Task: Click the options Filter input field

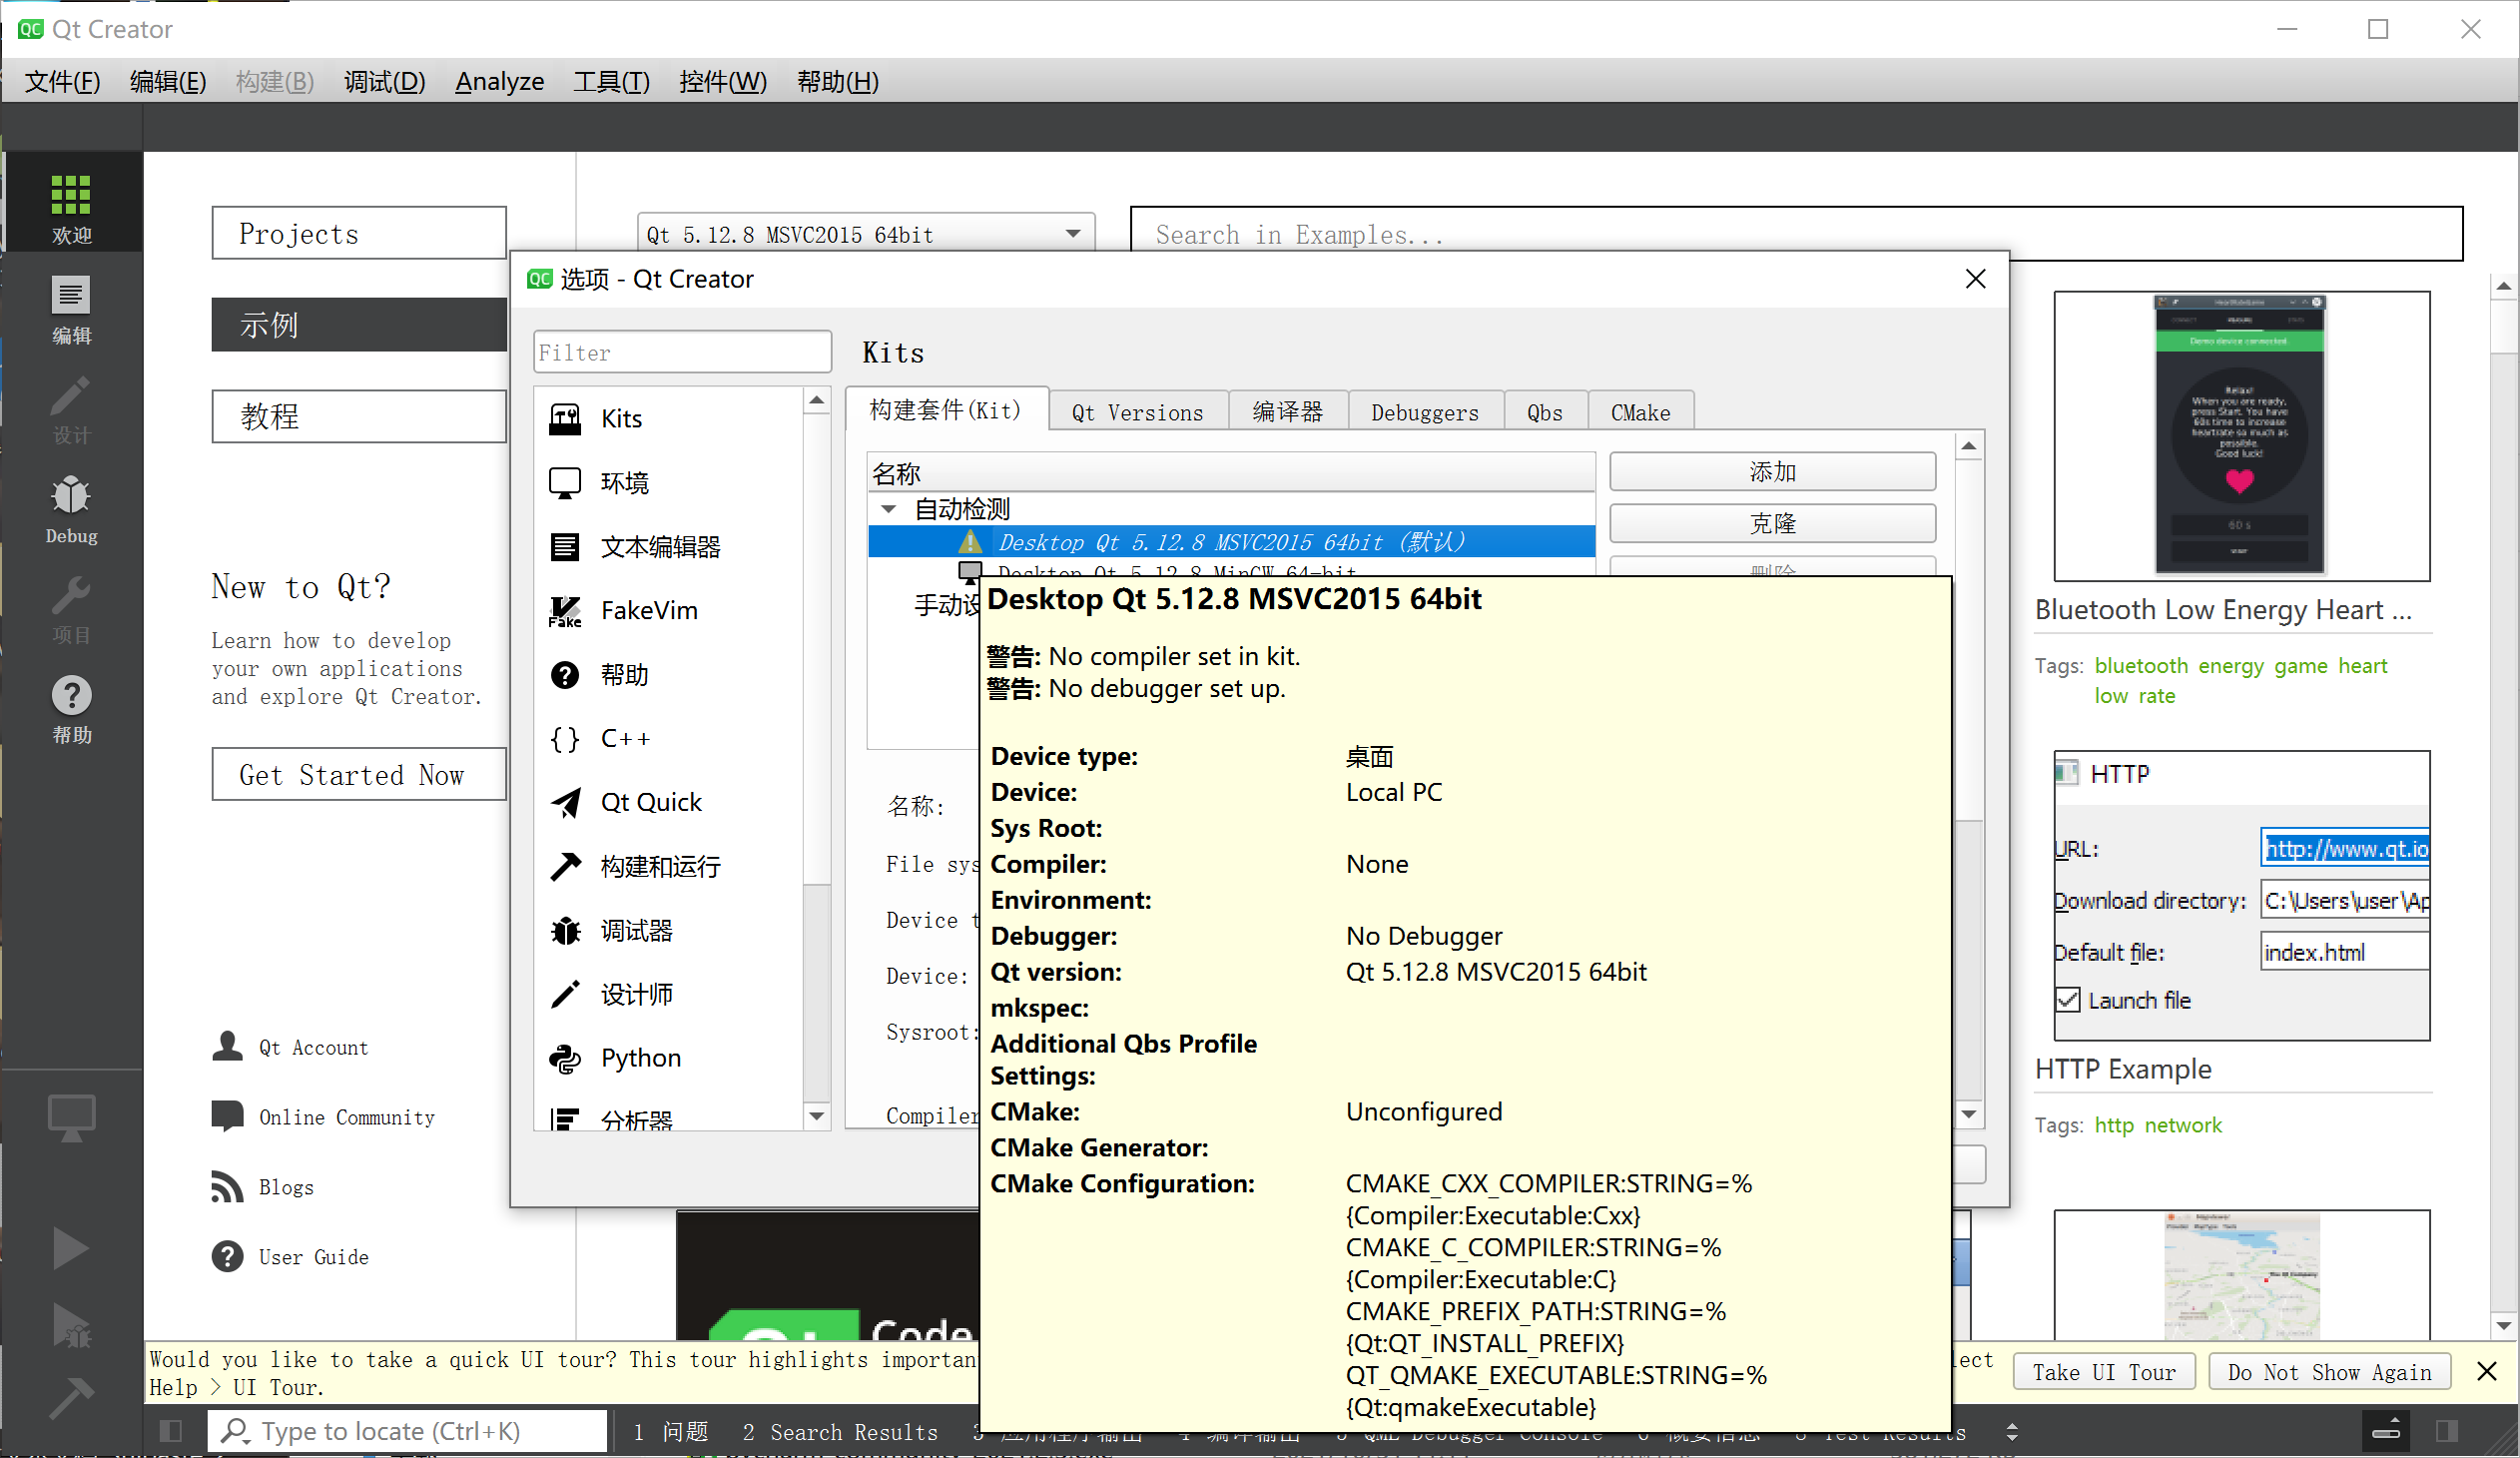Action: coord(682,352)
